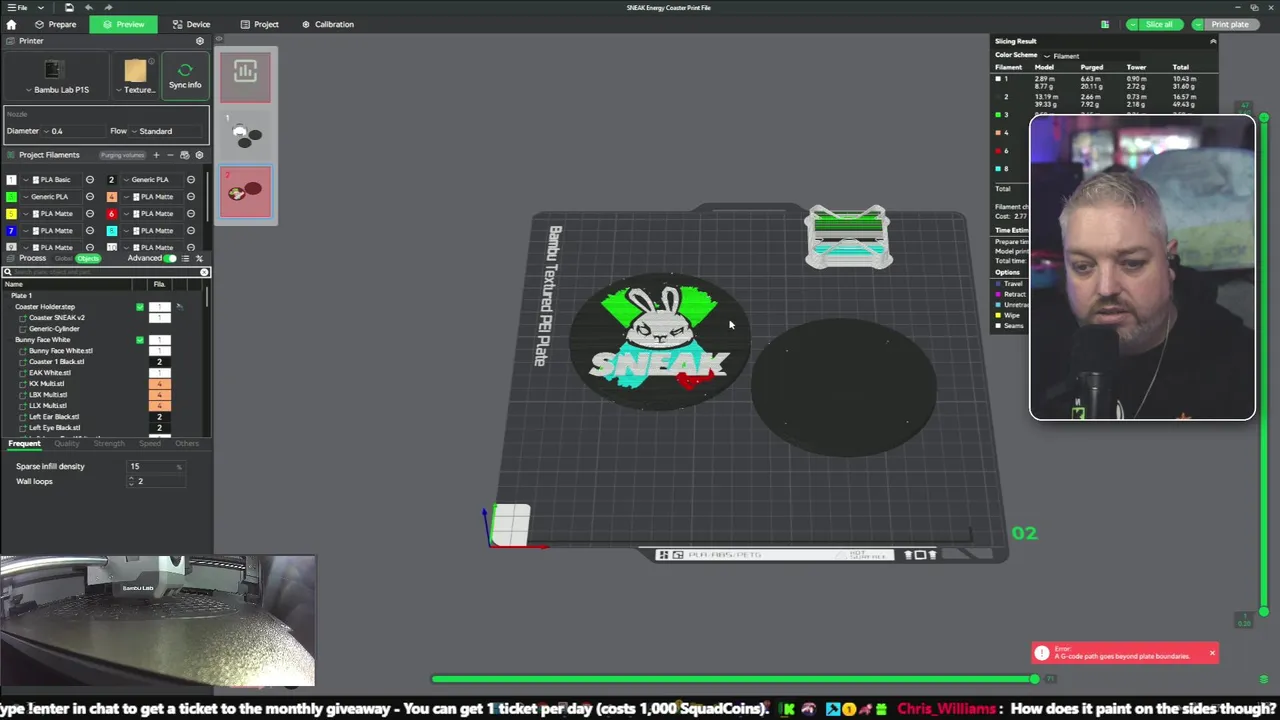Go to the Home screen icon
Viewport: 1280px width, 720px height.
click(11, 24)
